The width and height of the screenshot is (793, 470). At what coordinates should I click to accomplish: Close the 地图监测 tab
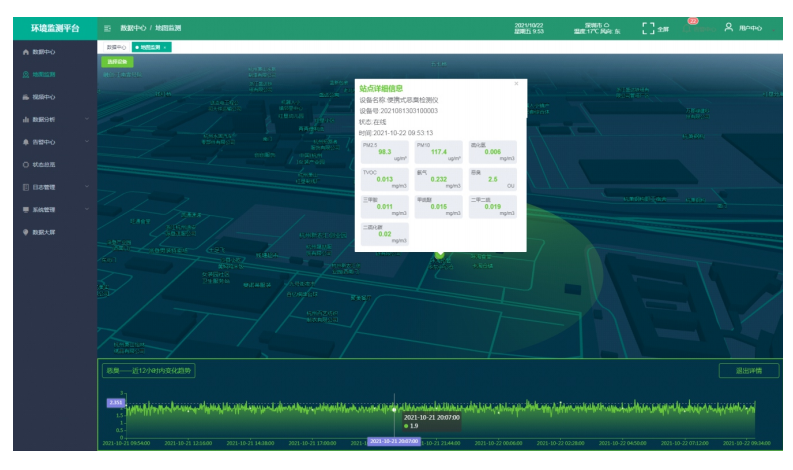tap(165, 47)
